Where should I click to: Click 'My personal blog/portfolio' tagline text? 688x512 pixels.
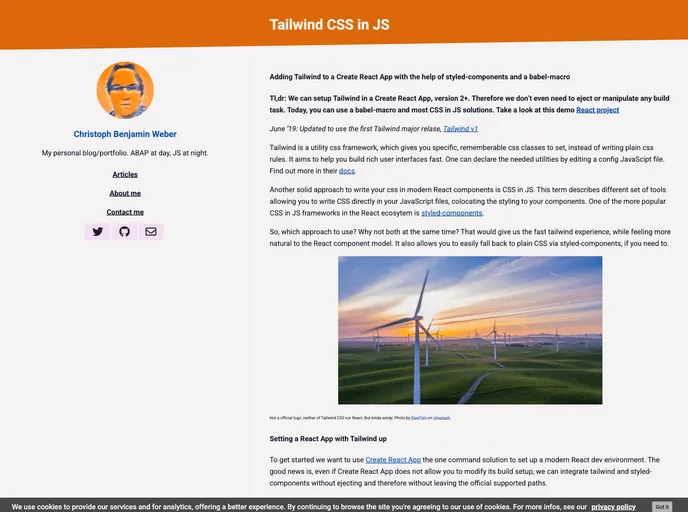(x=125, y=153)
